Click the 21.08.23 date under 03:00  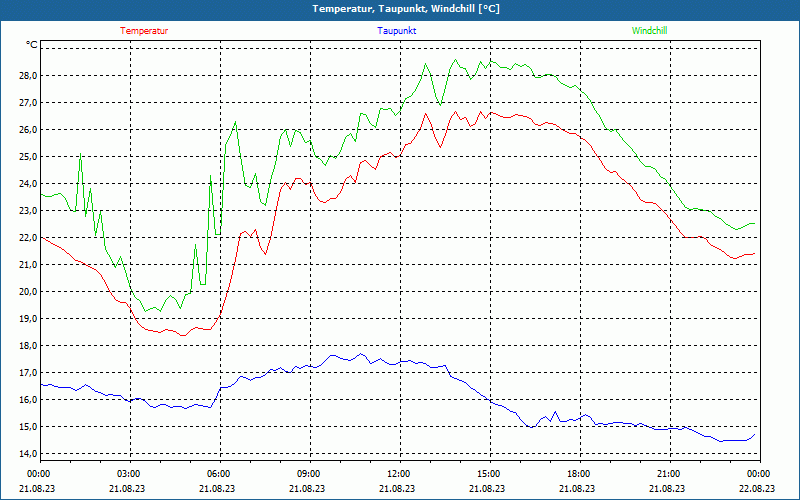[x=127, y=488]
